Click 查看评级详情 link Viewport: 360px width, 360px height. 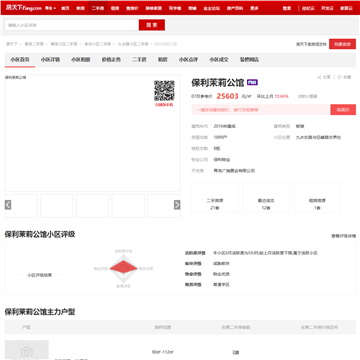(343, 236)
